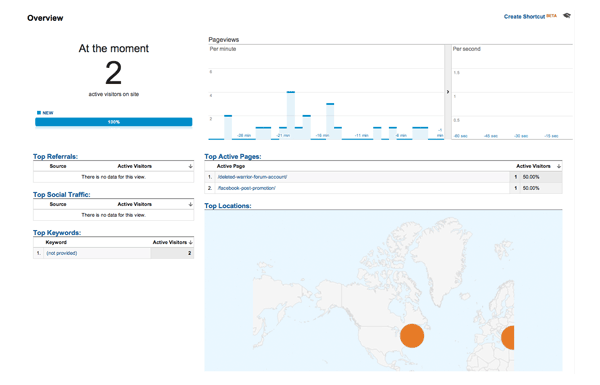This screenshot has width=600, height=385.
Task: Click the Source header in Top Social Traffic
Action: pos(58,204)
